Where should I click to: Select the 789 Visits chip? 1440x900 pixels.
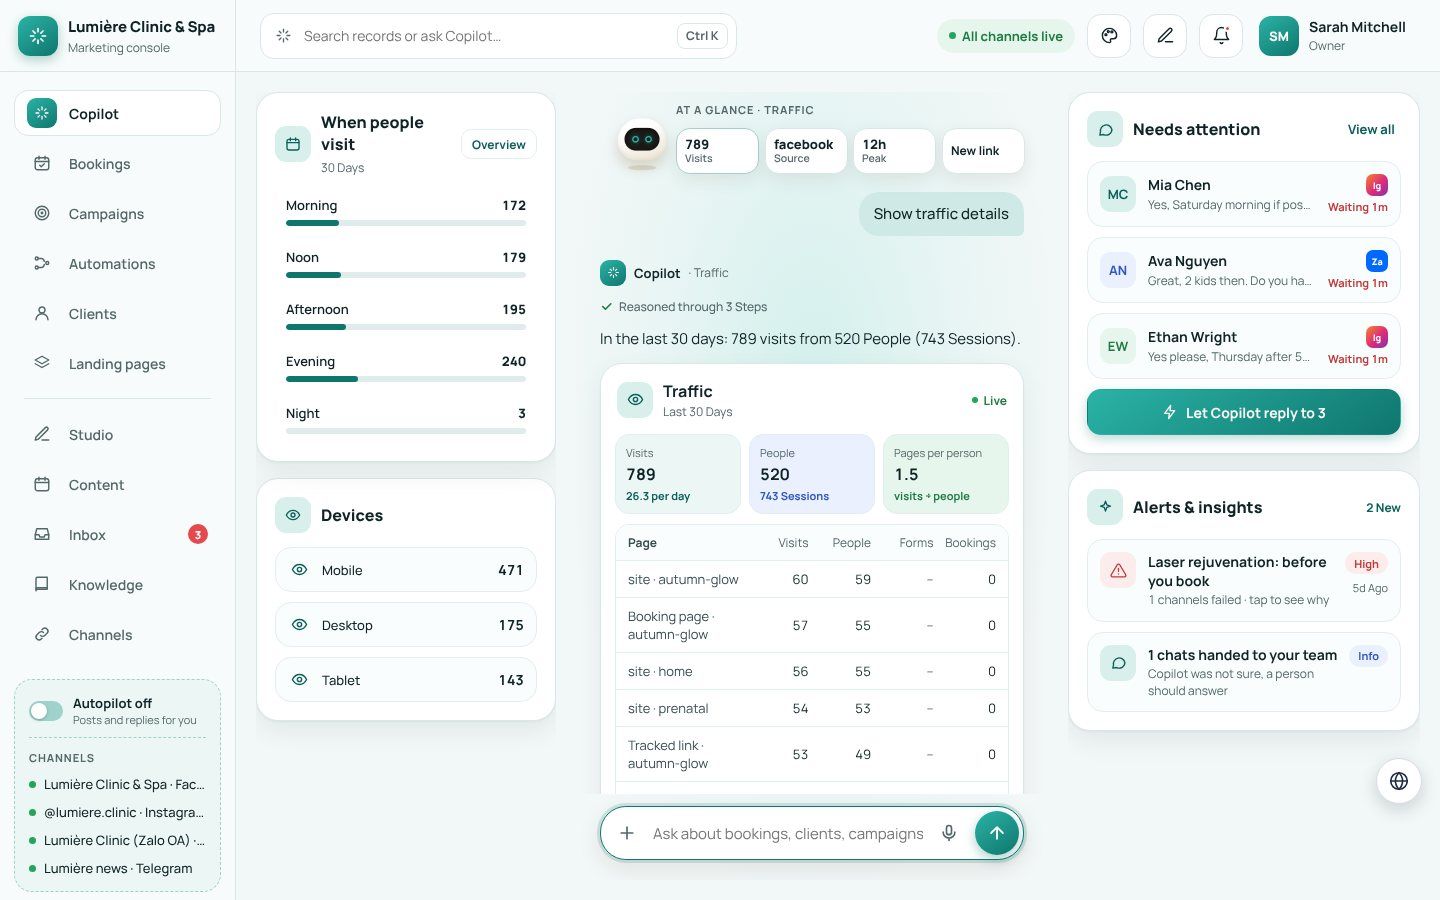tap(717, 151)
